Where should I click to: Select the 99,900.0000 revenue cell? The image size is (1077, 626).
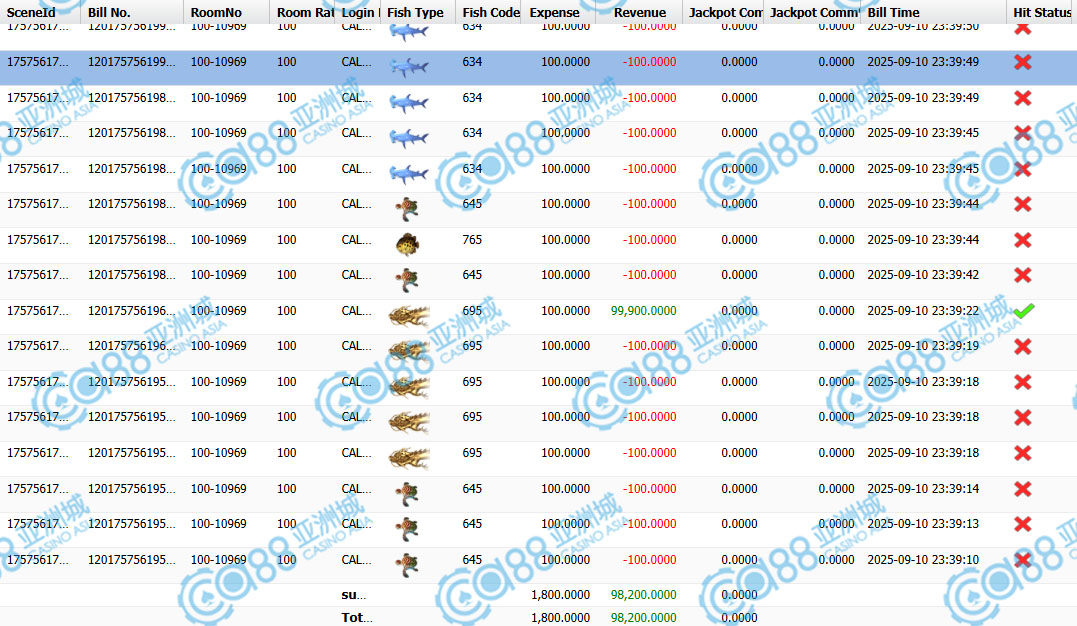point(643,311)
